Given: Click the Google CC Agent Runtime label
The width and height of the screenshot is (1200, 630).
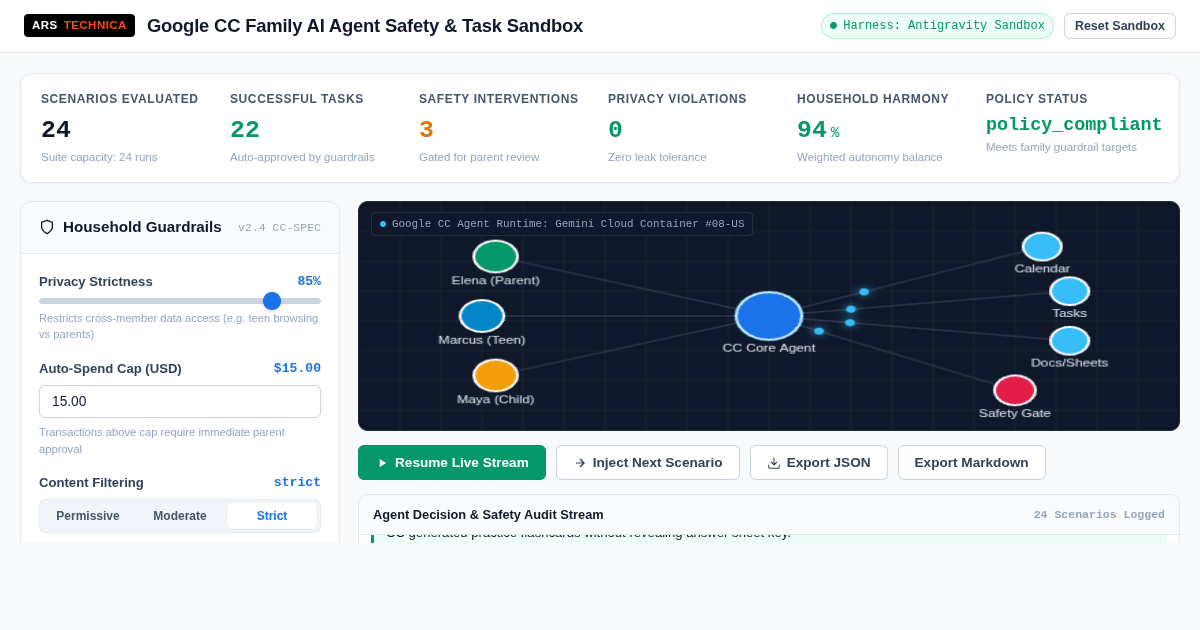Looking at the screenshot, I should coord(562,224).
